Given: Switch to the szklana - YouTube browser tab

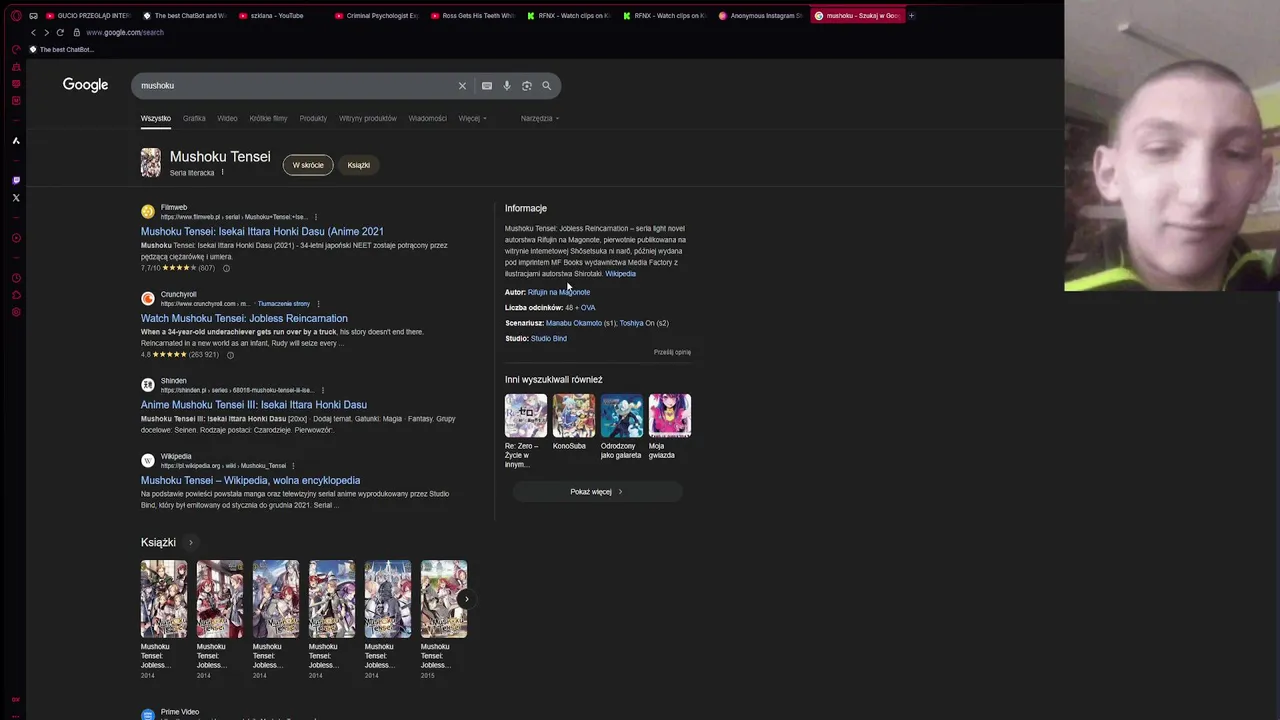Looking at the screenshot, I should pos(277,15).
